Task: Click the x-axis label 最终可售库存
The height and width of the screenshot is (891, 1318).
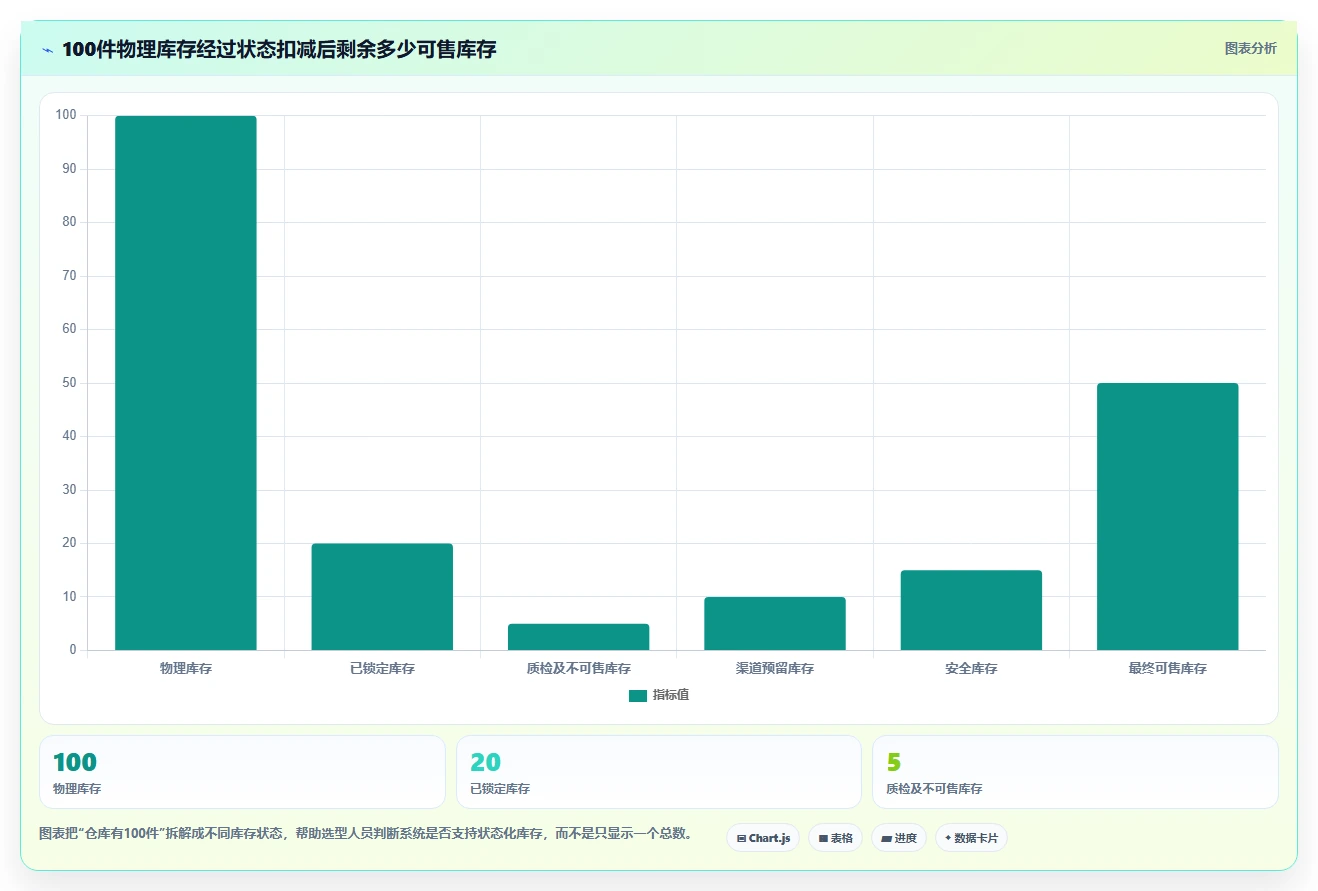Action: (1167, 668)
